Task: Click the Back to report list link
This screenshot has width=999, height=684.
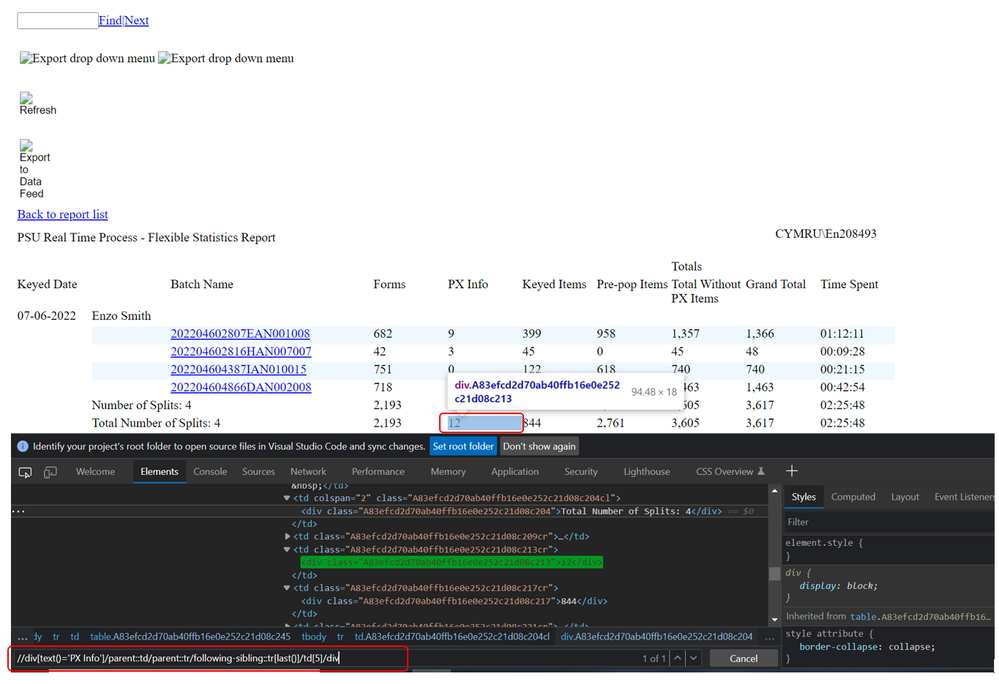Action: pos(62,215)
